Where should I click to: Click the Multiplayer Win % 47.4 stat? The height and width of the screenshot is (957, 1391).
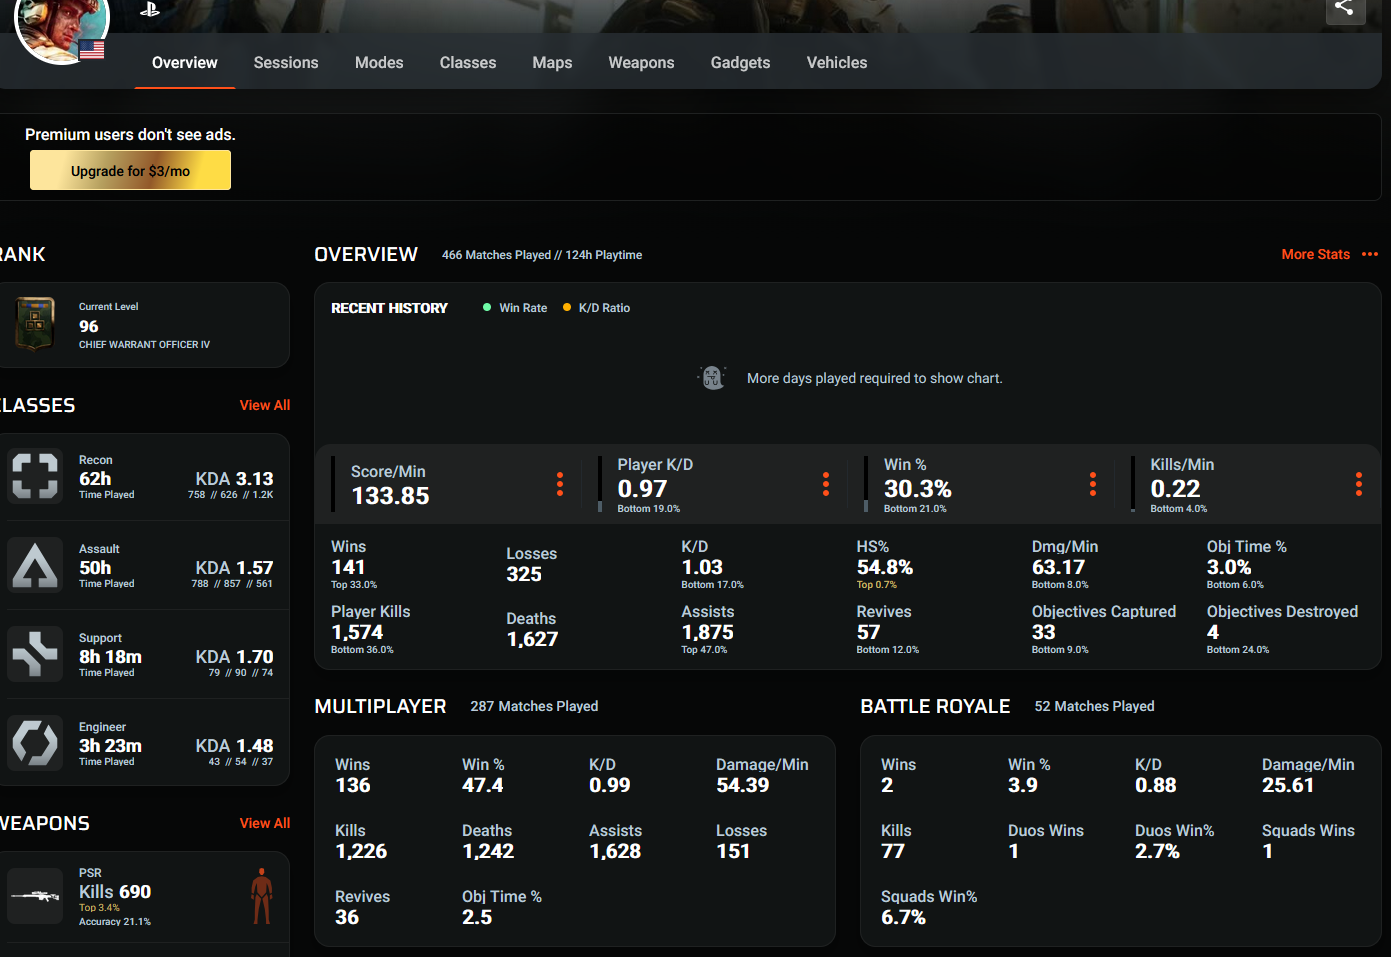coord(483,776)
